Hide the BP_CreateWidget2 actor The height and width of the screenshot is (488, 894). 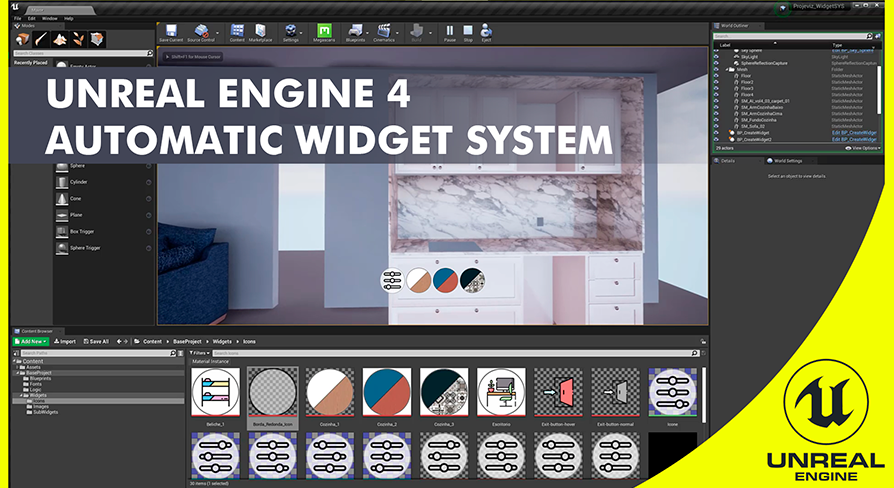716,139
